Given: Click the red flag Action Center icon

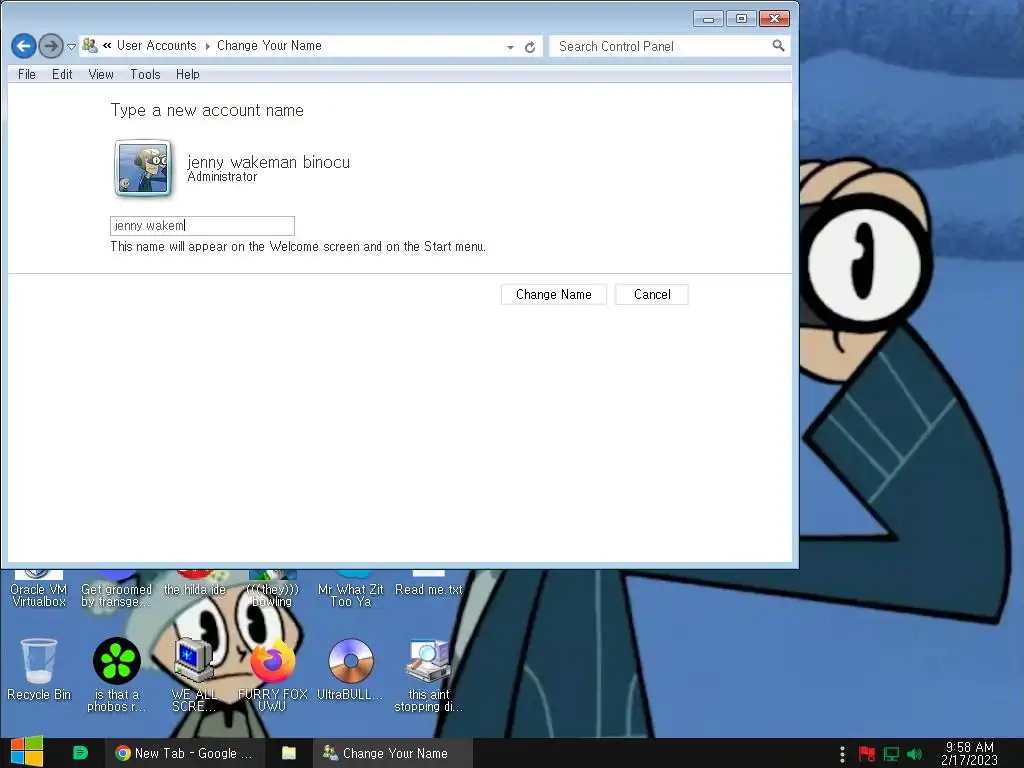Looking at the screenshot, I should 867,754.
